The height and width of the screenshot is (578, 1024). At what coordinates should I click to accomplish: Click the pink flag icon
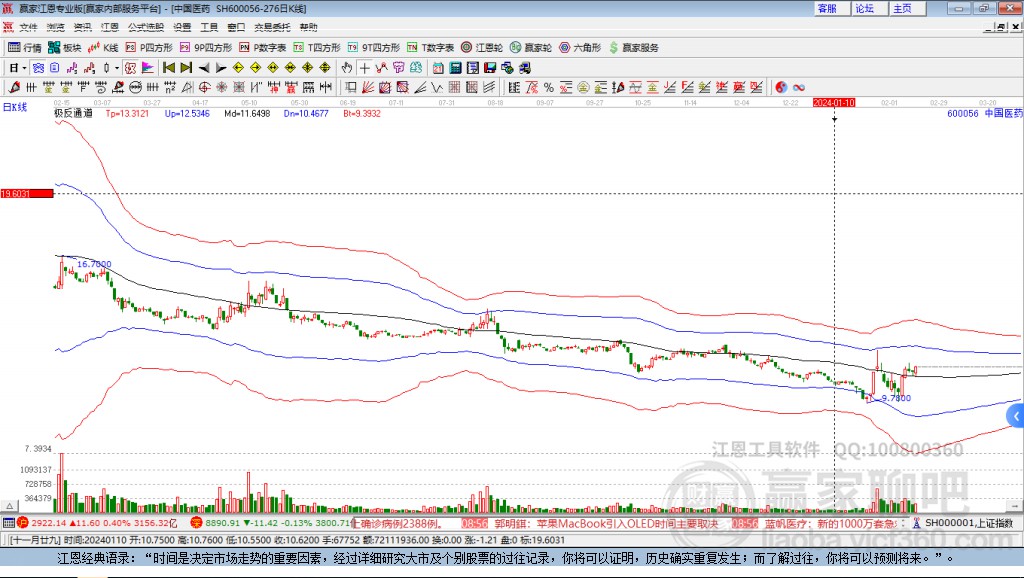[148, 68]
